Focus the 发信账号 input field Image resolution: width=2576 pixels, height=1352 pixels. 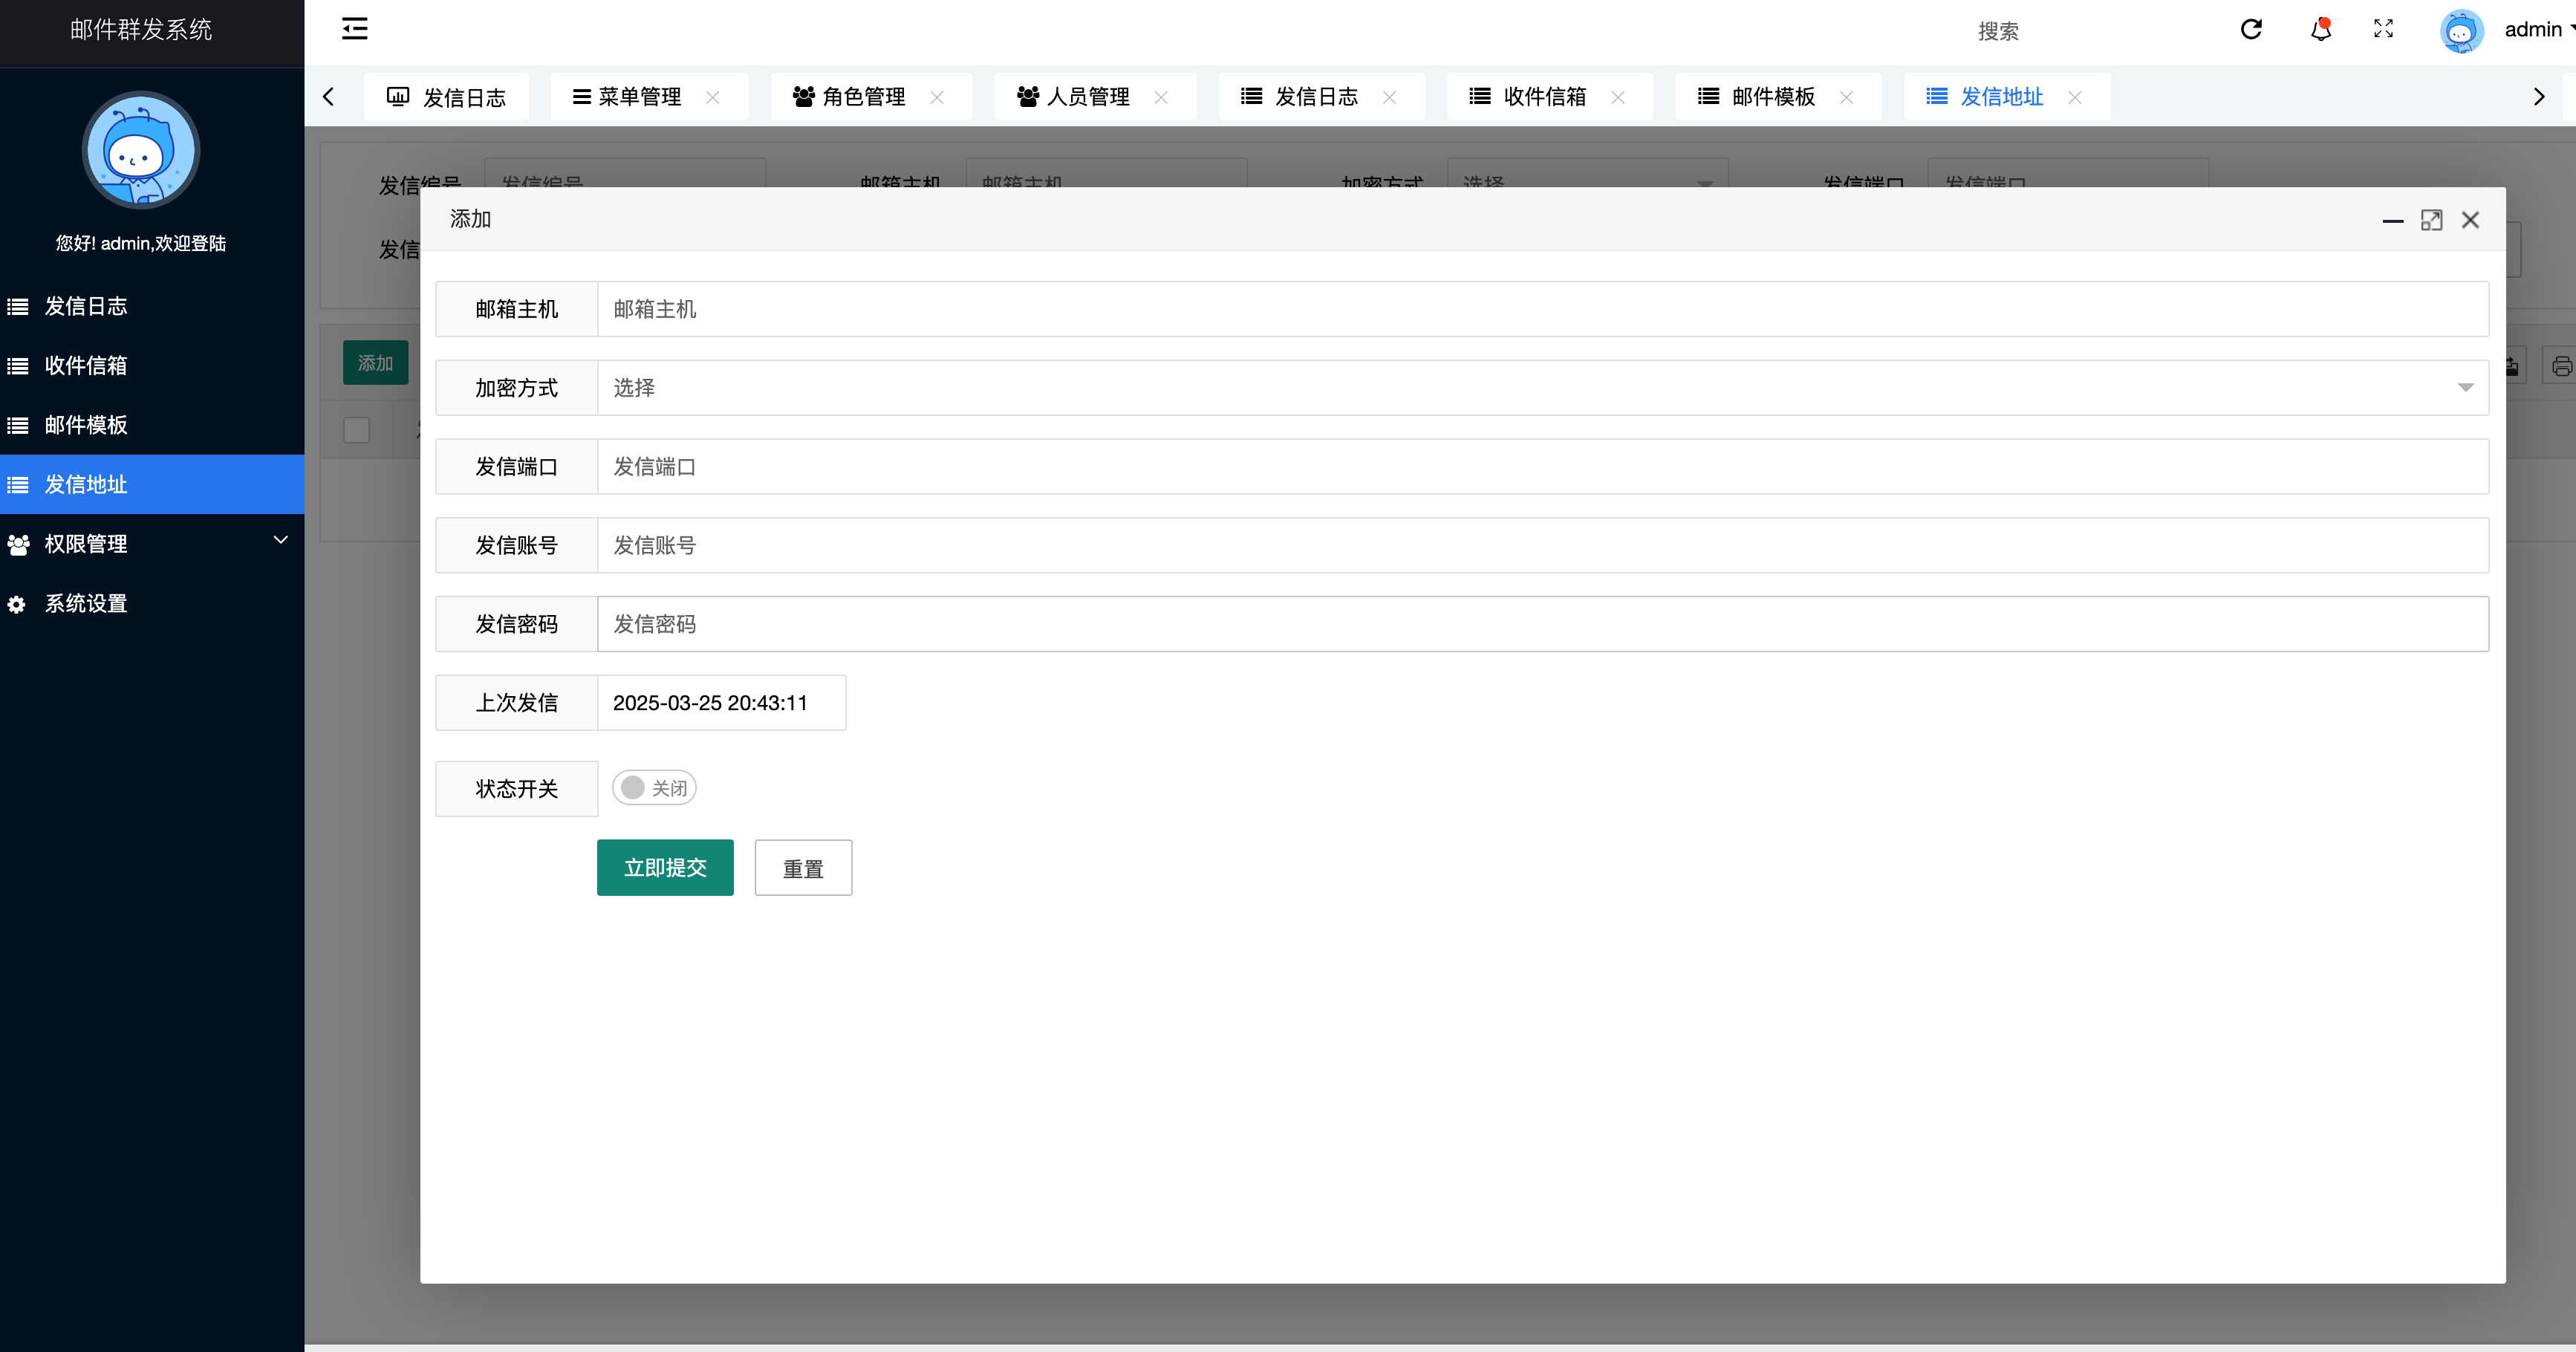1542,546
